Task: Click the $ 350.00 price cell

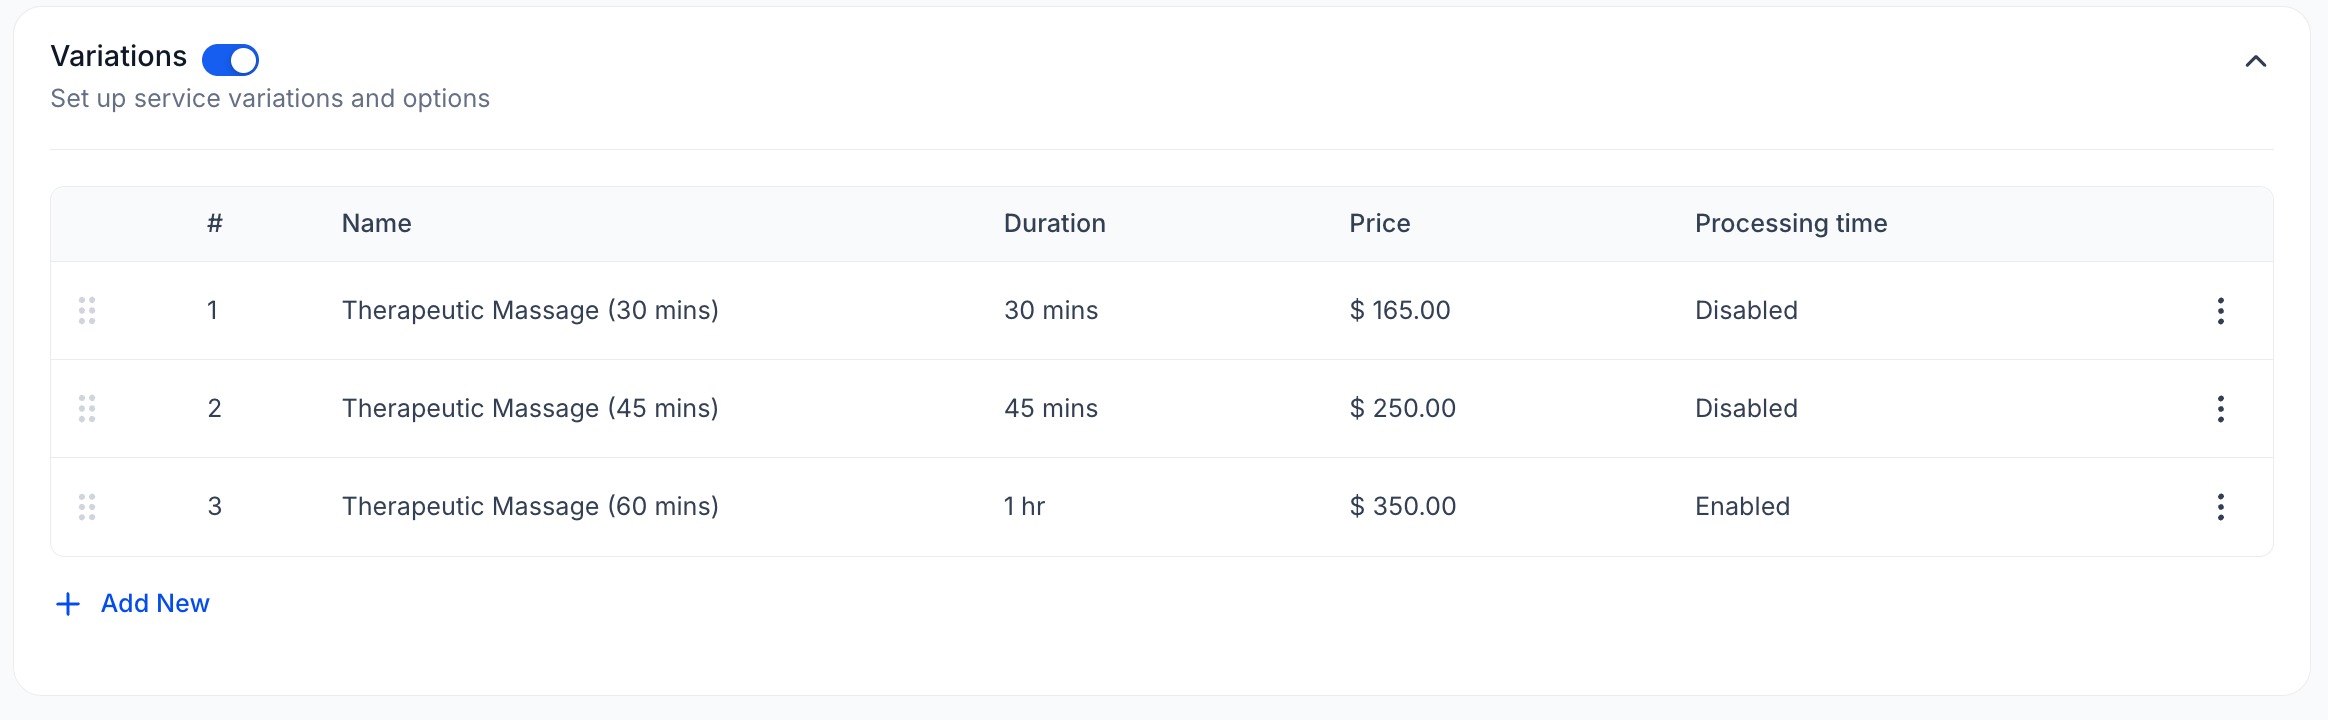Action: coord(1402,506)
